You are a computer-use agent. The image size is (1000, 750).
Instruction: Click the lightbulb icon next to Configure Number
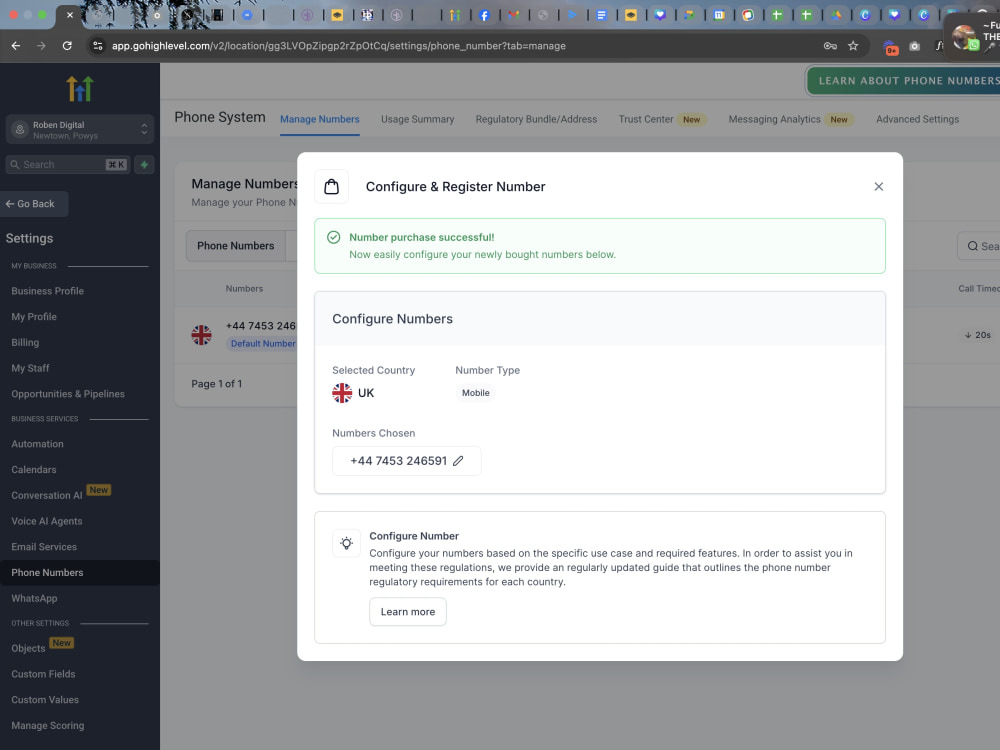click(x=346, y=543)
